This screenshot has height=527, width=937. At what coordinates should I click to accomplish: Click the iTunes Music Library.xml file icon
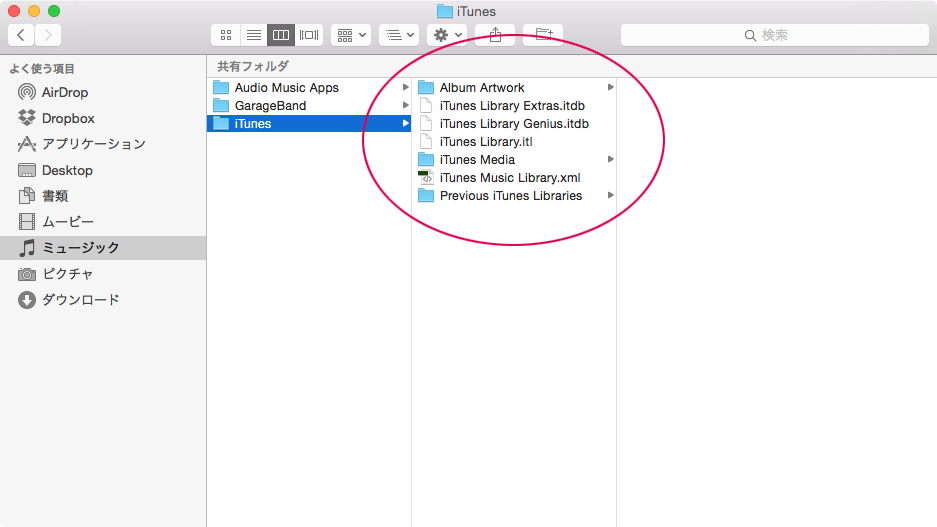pyautogui.click(x=425, y=177)
